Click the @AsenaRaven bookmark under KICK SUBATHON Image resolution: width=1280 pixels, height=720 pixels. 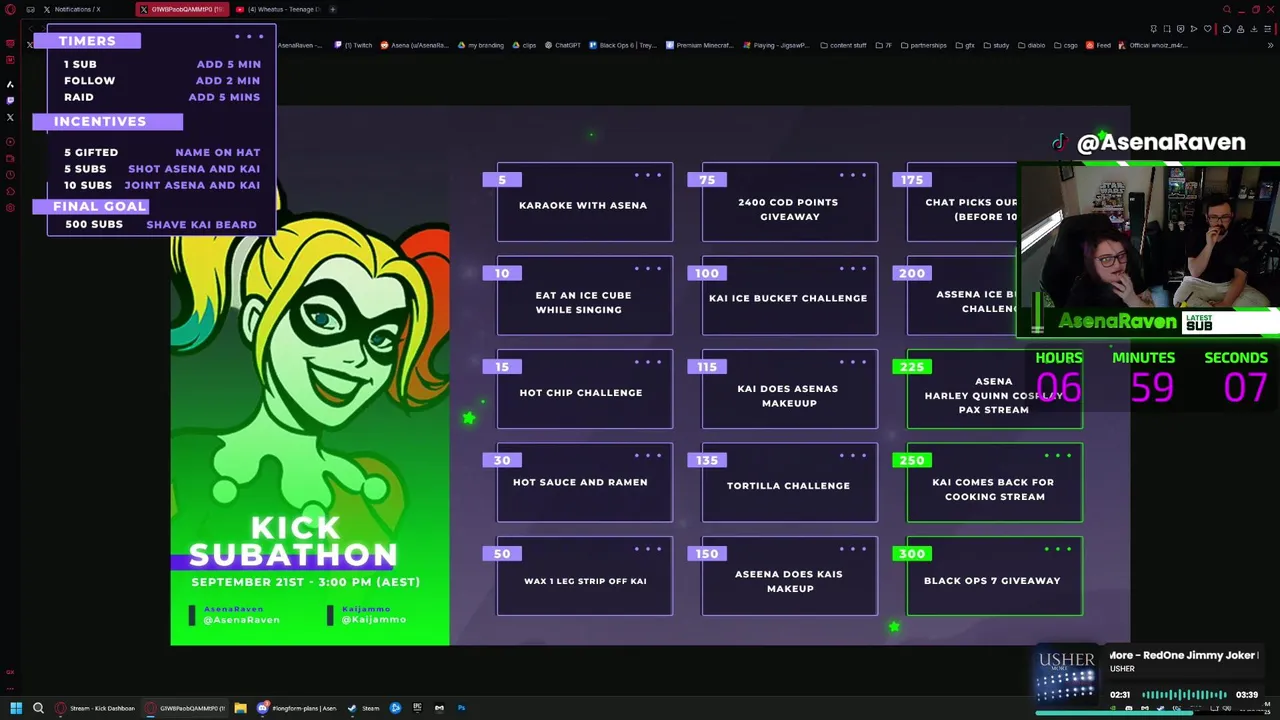click(x=241, y=620)
